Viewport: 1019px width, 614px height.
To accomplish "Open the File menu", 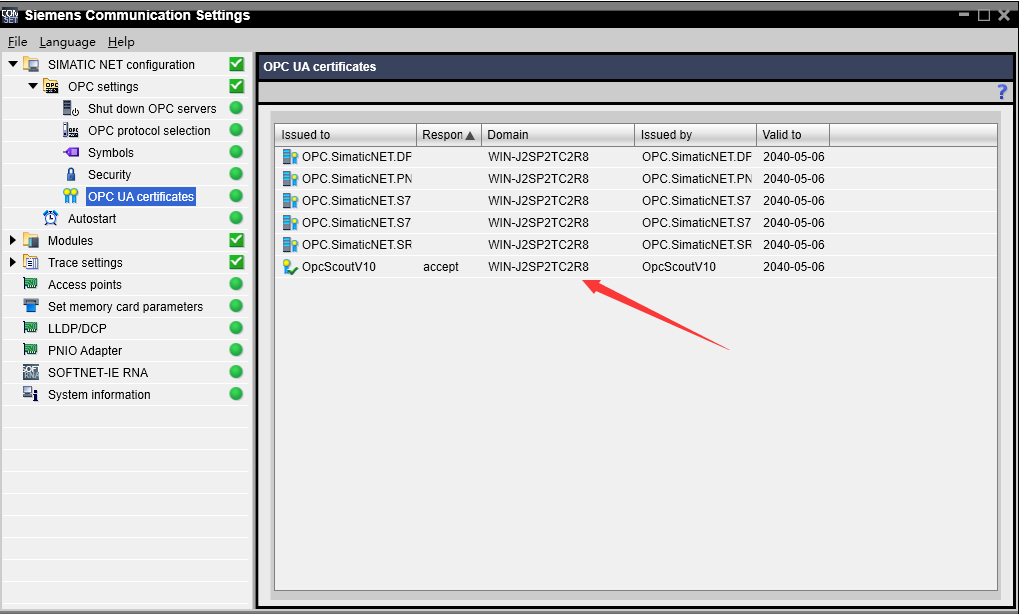I will click(x=17, y=42).
